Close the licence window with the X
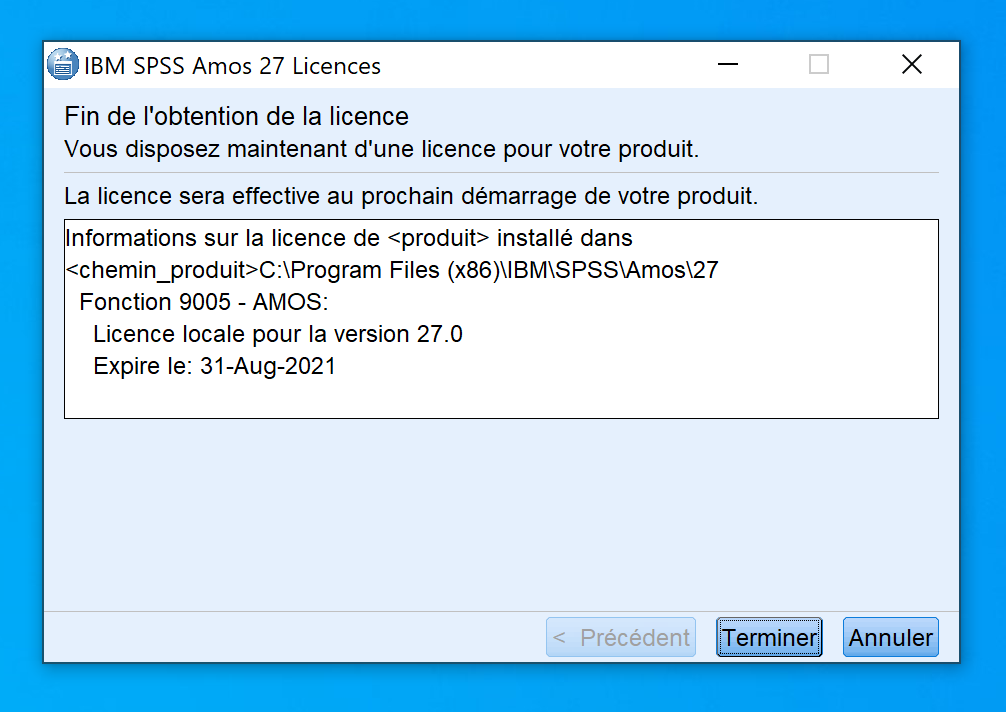 pos(911,65)
